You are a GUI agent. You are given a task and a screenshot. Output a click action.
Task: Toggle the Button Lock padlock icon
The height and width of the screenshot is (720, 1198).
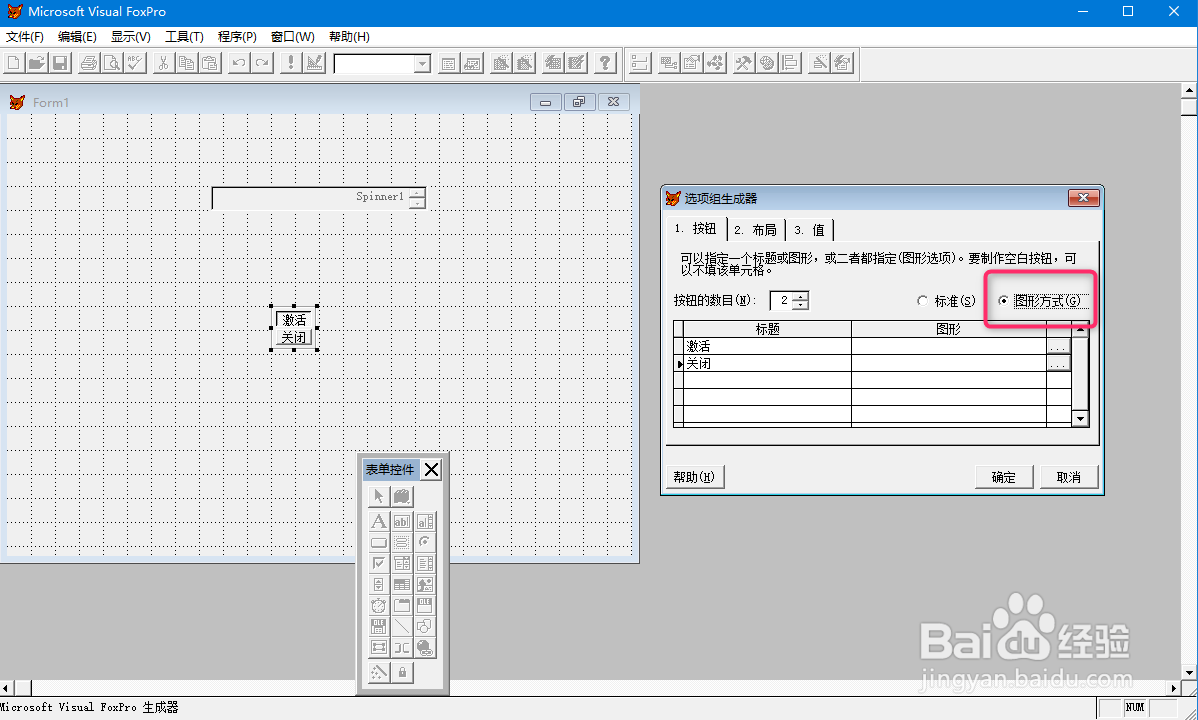point(402,673)
